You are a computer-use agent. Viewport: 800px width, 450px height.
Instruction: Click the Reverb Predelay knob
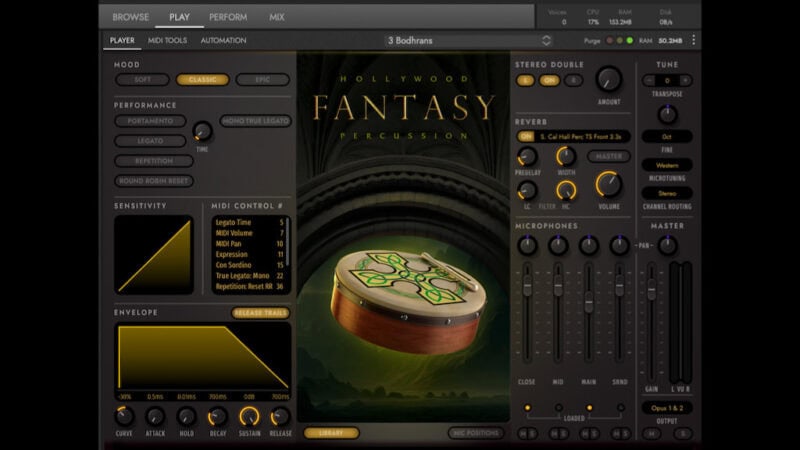(x=527, y=156)
